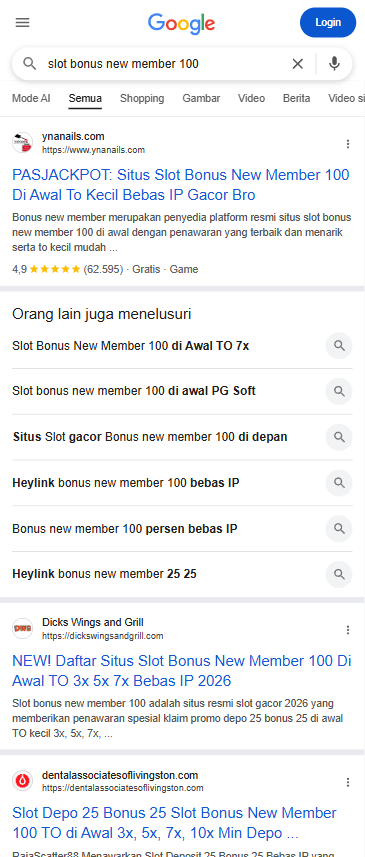365x857 pixels.
Task: Click search icon beside 'Heylink ... 25 25' suggestion
Action: (x=339, y=574)
